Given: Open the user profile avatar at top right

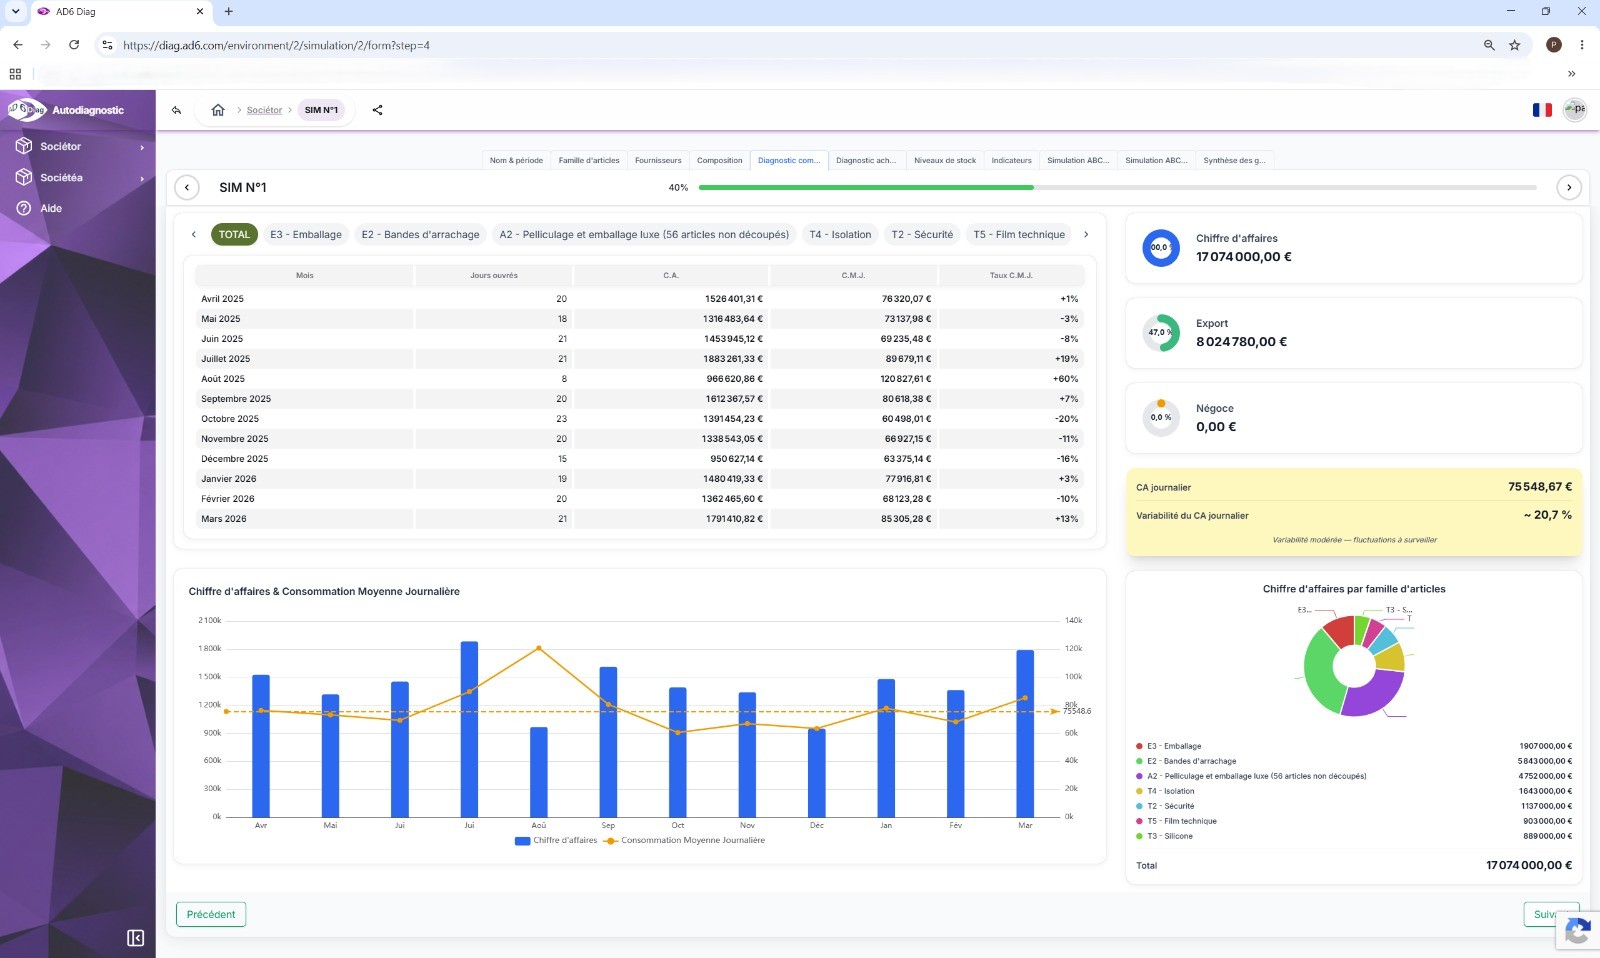Looking at the screenshot, I should 1575,110.
